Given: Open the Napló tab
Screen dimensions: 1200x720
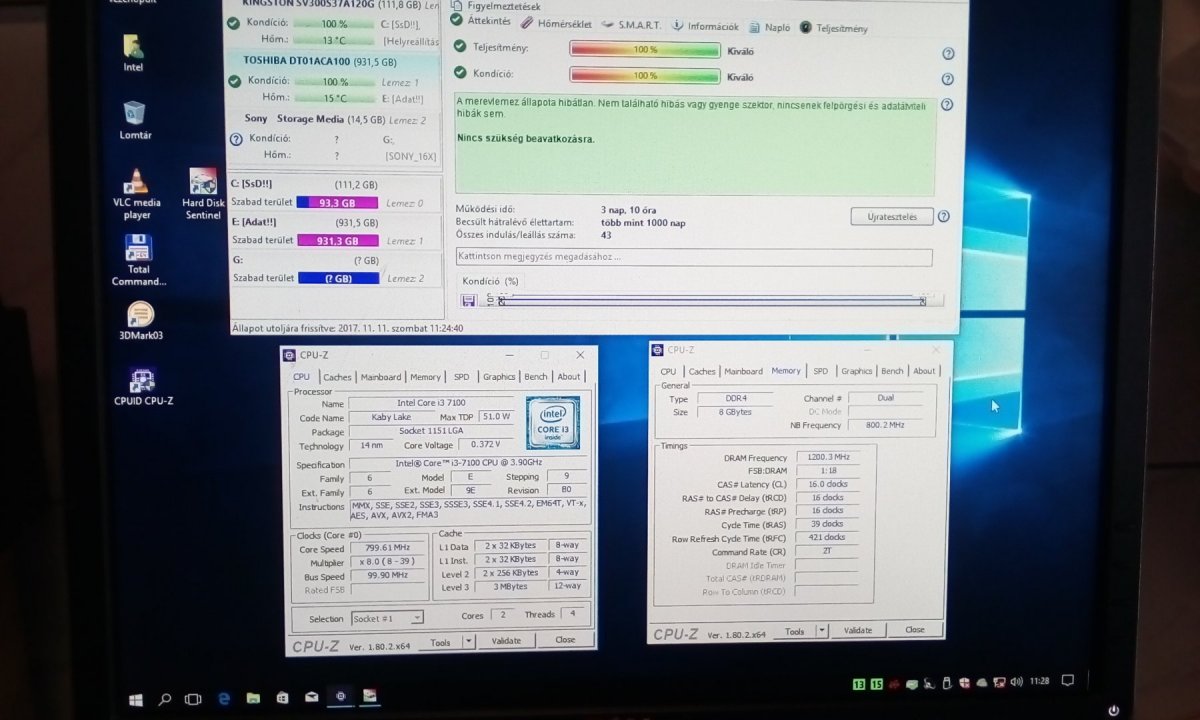Looking at the screenshot, I should coord(768,27).
